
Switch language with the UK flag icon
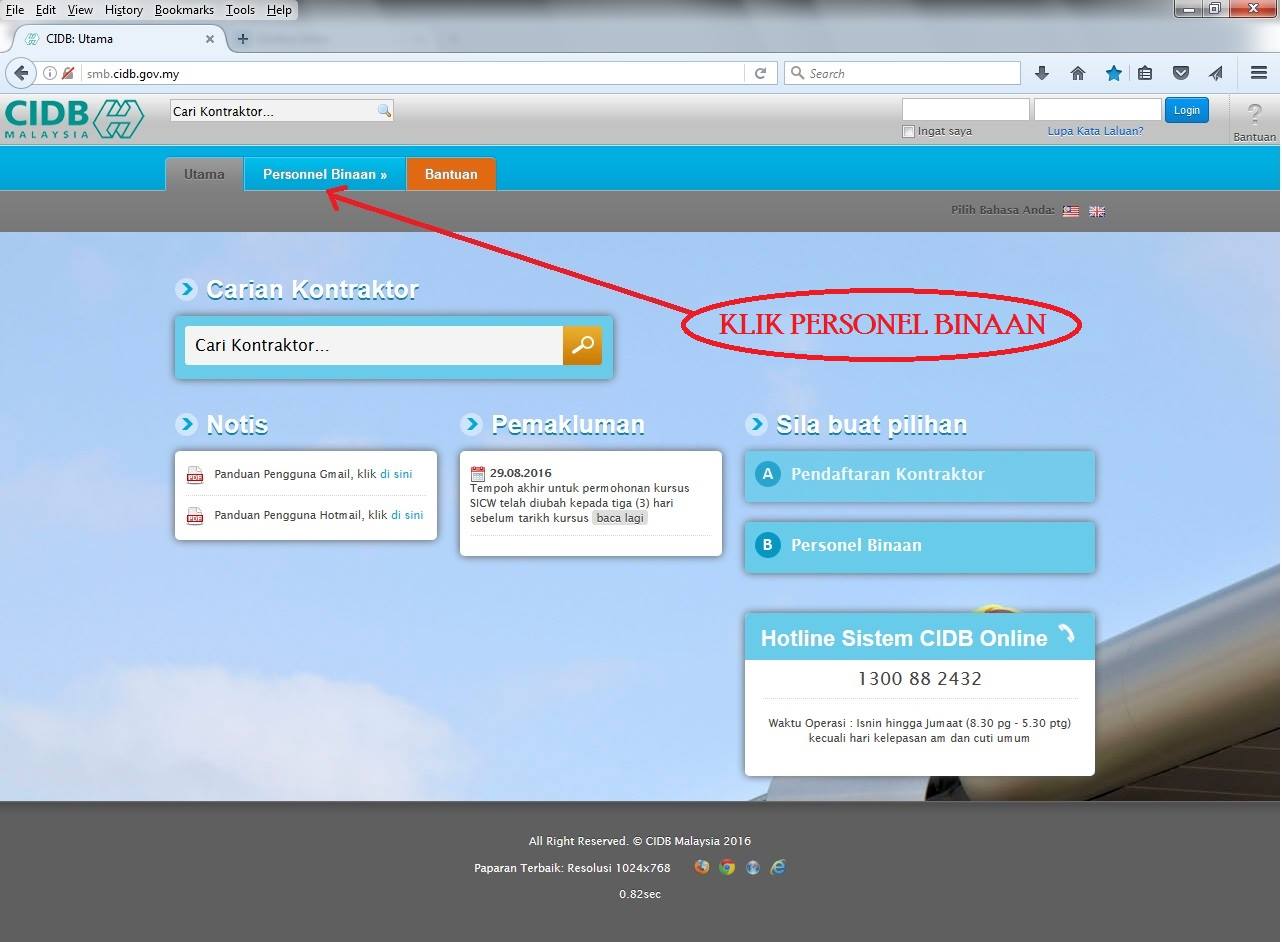click(x=1097, y=211)
